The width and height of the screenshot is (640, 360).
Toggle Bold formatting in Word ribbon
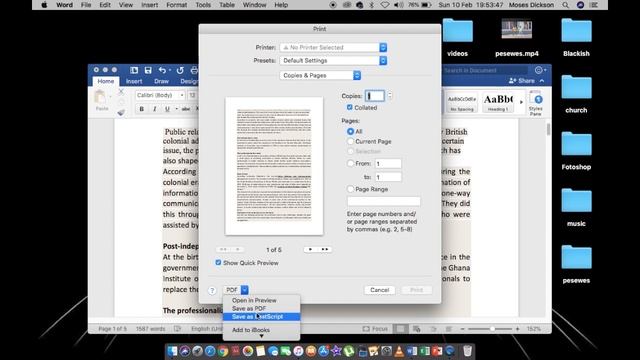pos(142,109)
